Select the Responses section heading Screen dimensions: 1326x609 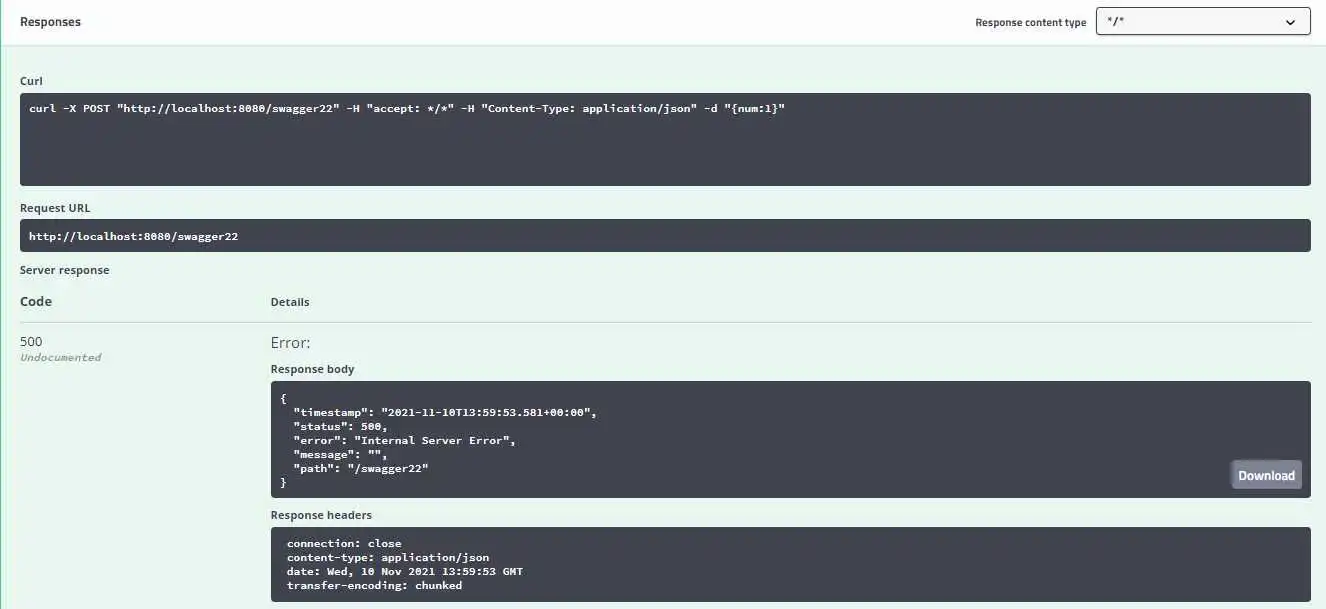click(51, 22)
